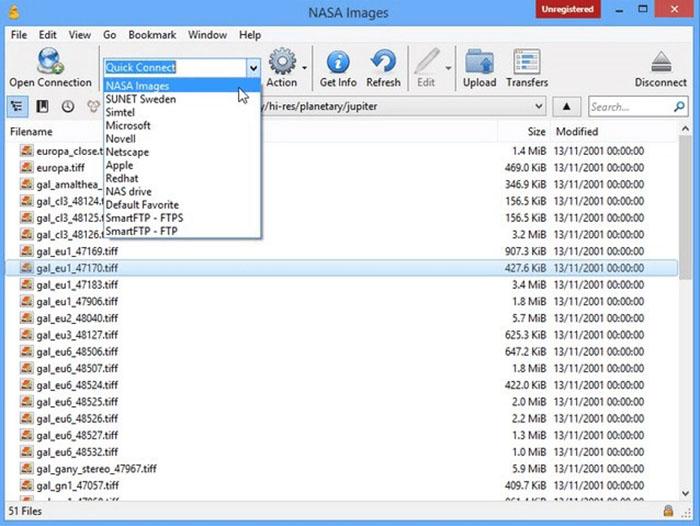Select the file gal_eu3_48127.tiff

(x=342, y=335)
